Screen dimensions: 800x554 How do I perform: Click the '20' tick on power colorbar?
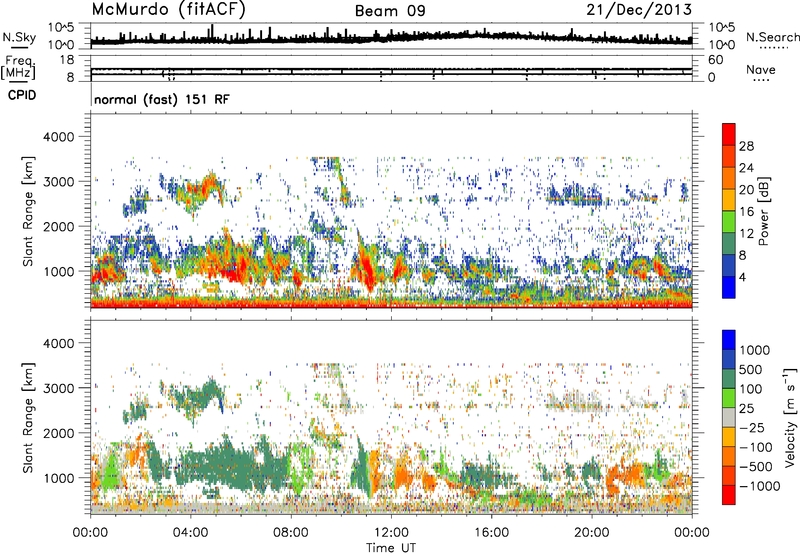click(746, 190)
